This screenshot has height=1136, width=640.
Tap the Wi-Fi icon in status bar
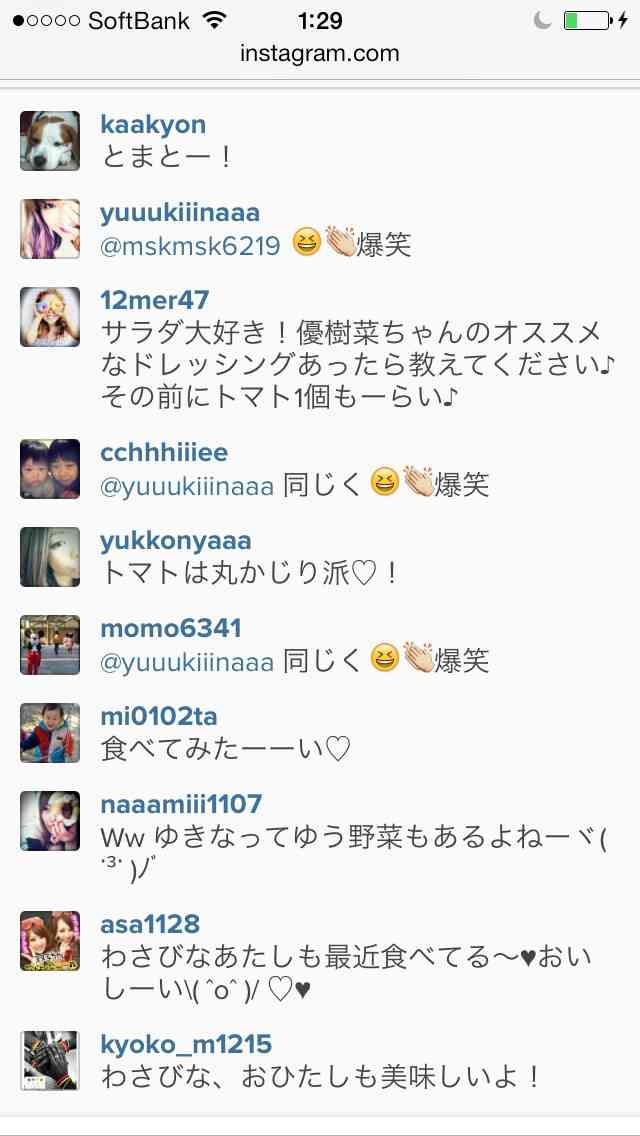(215, 20)
